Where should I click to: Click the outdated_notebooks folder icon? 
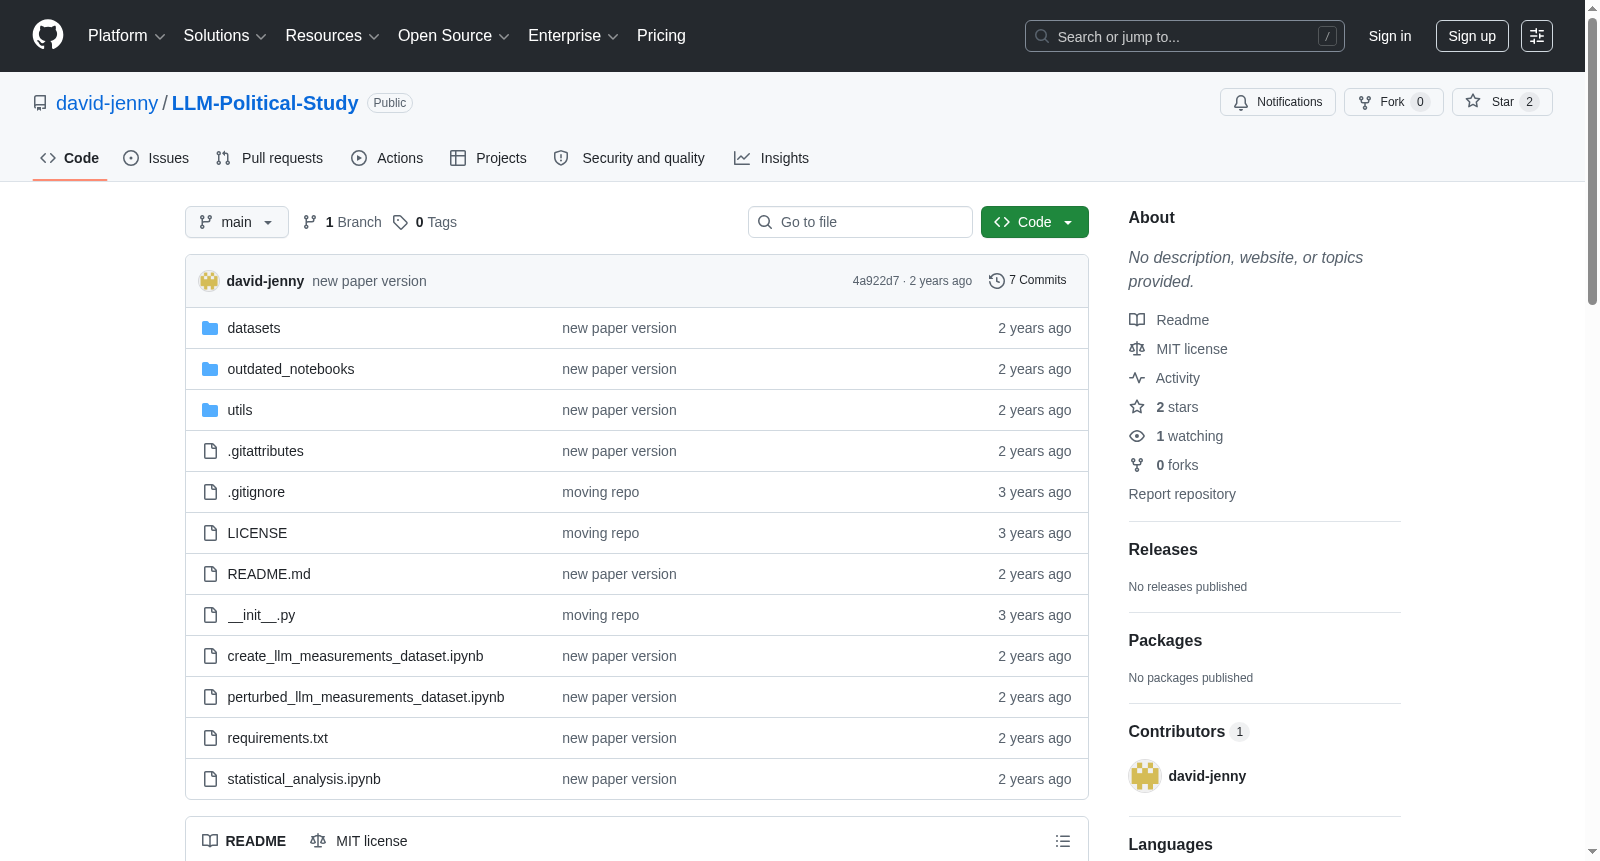click(210, 369)
